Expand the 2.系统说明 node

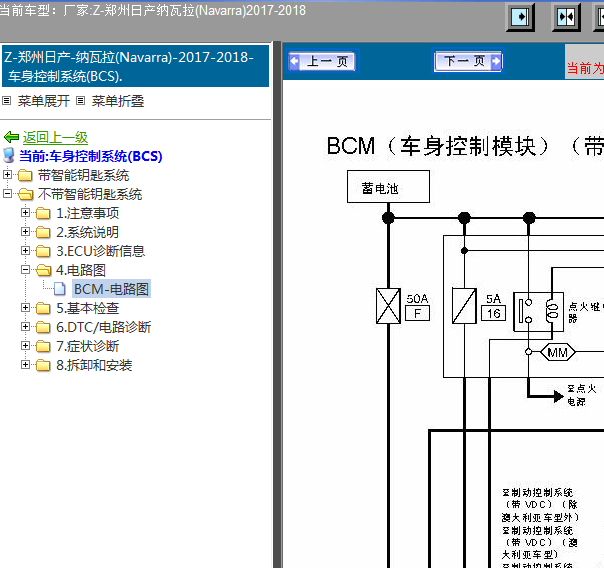coord(25,231)
